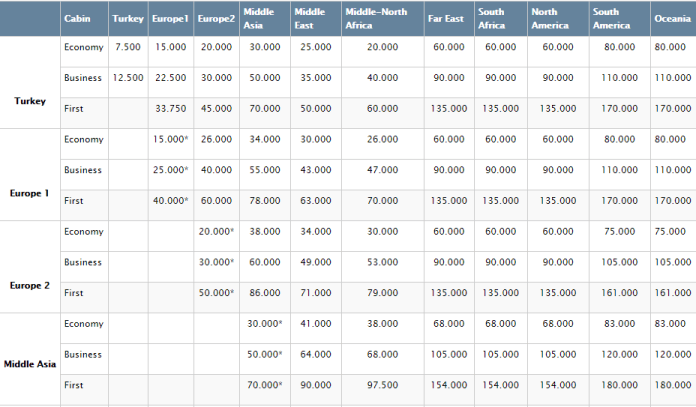Select '30.000*' in the Europe 2 Business row
Image resolution: width=696 pixels, height=407 pixels.
click(x=216, y=262)
